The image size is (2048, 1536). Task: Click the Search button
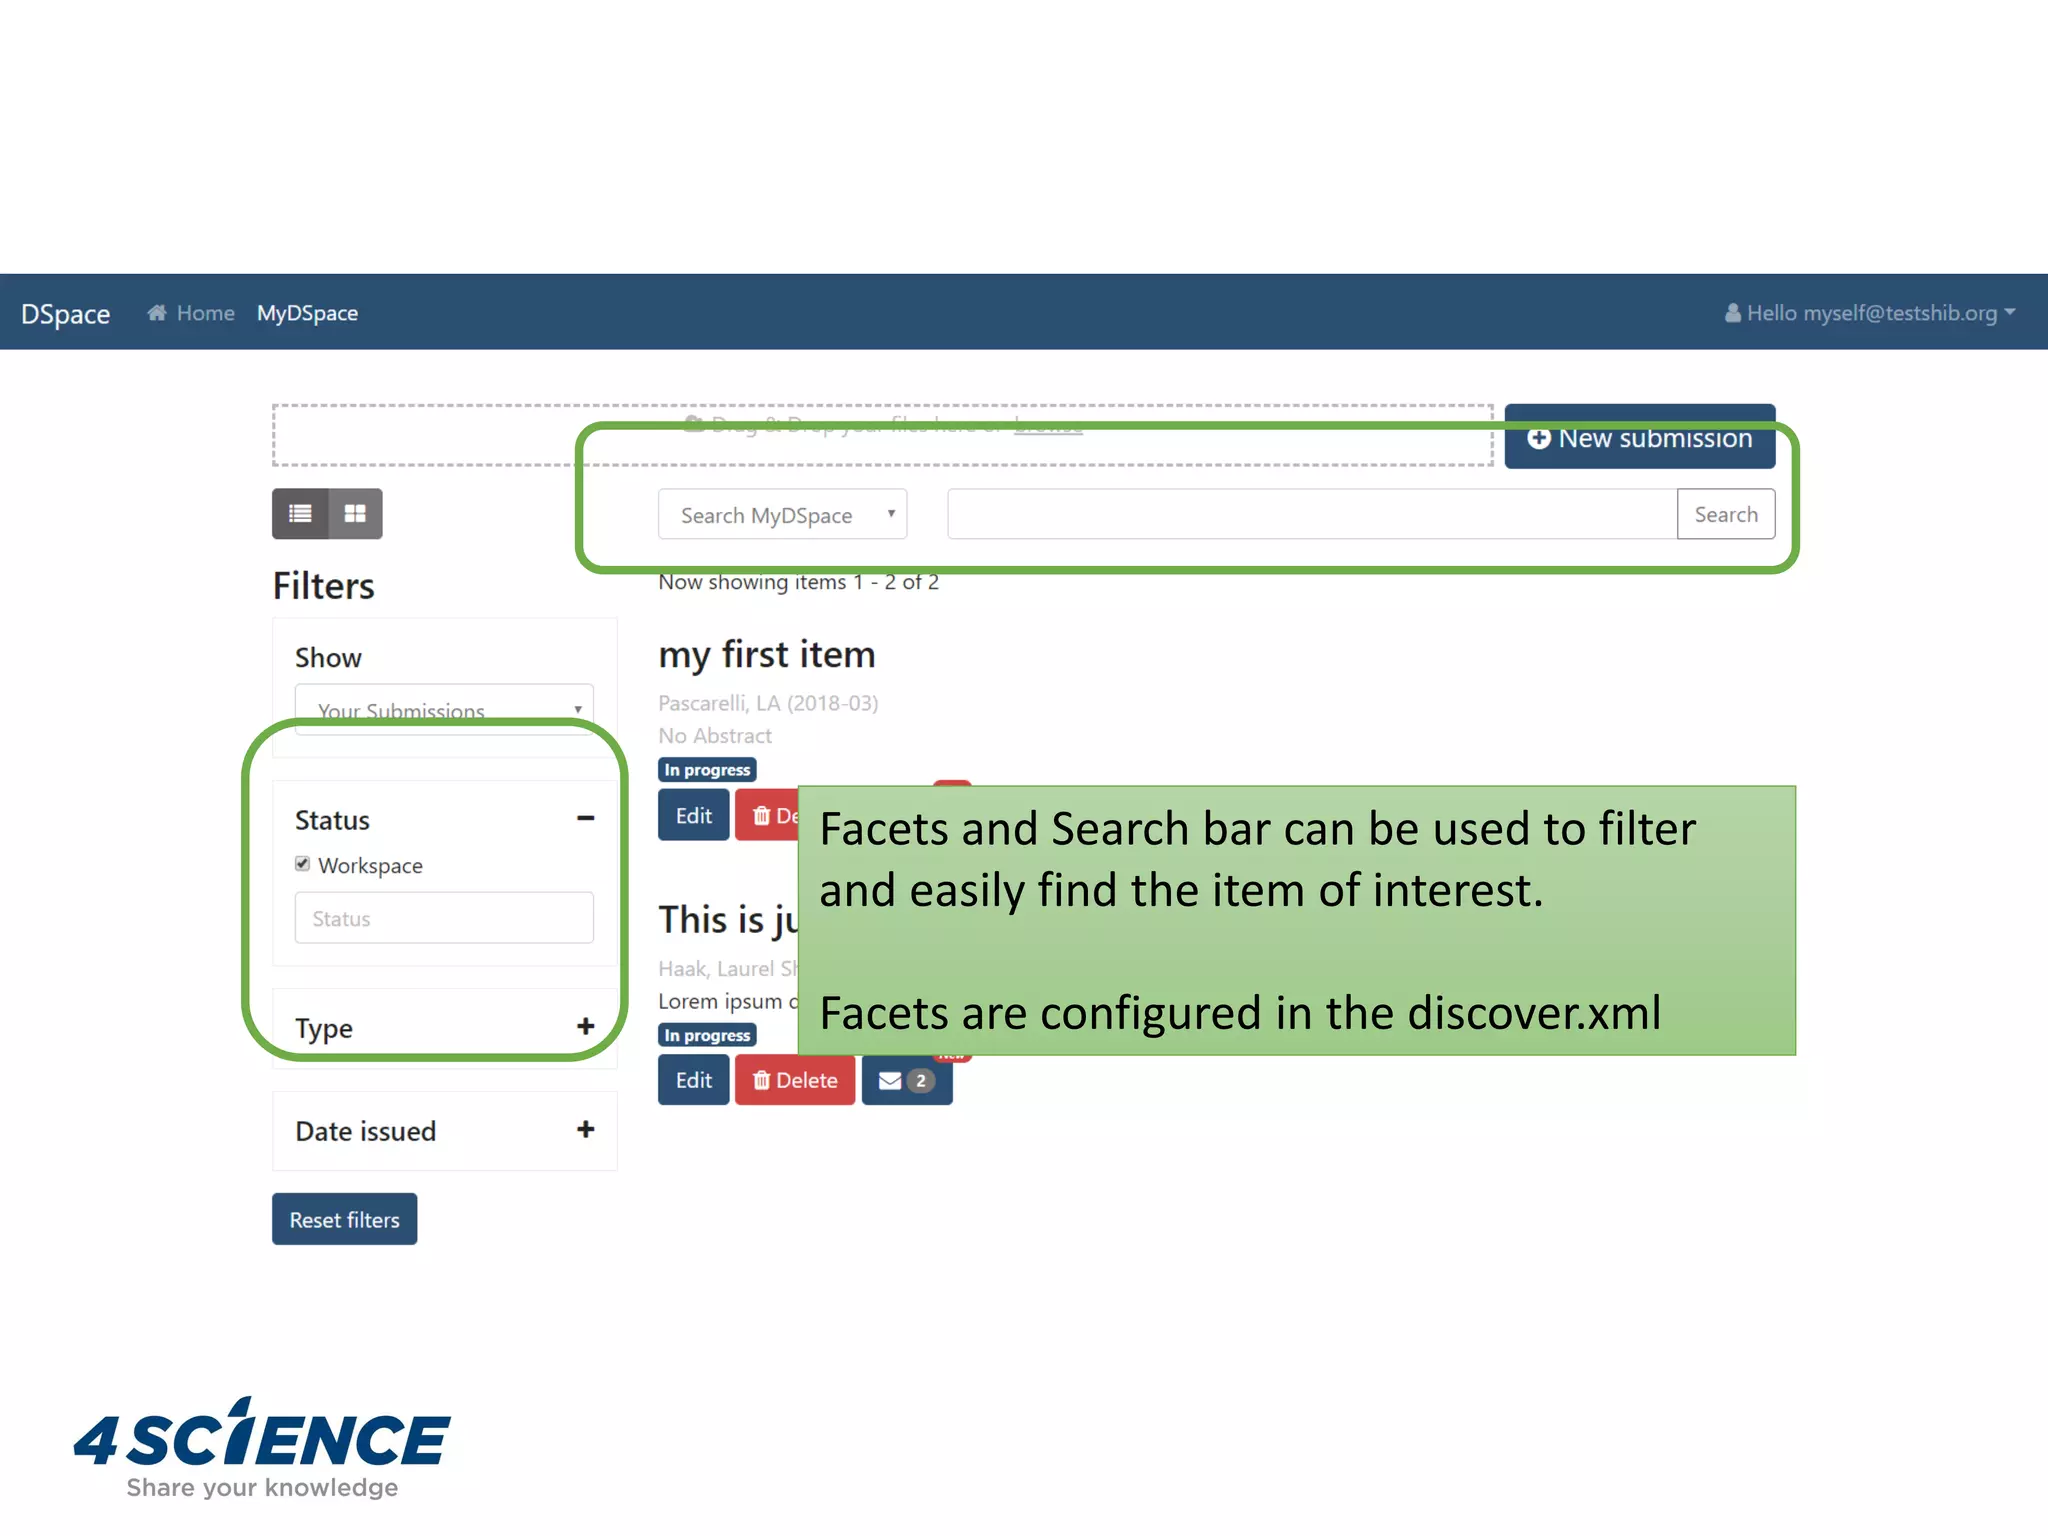(x=1726, y=514)
